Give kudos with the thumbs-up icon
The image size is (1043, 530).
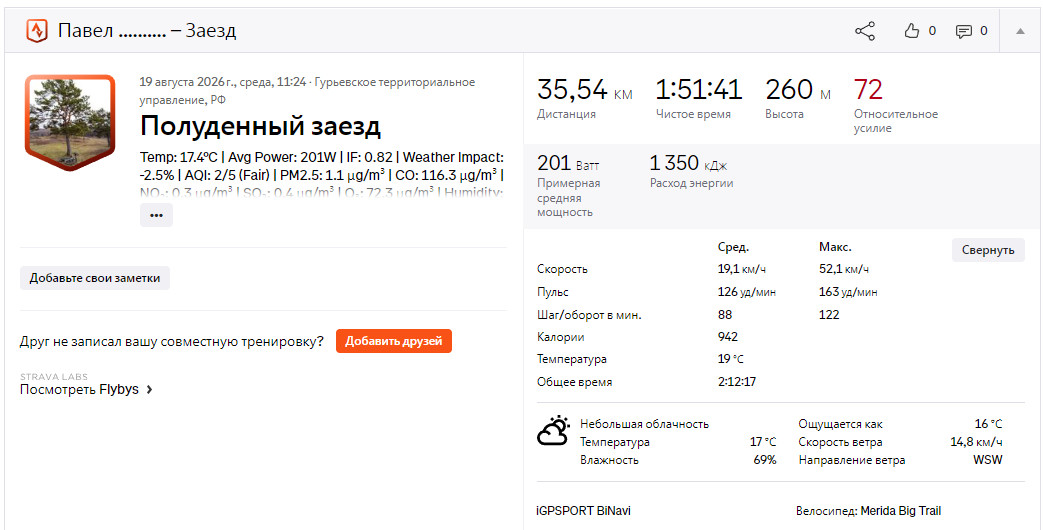[x=911, y=31]
